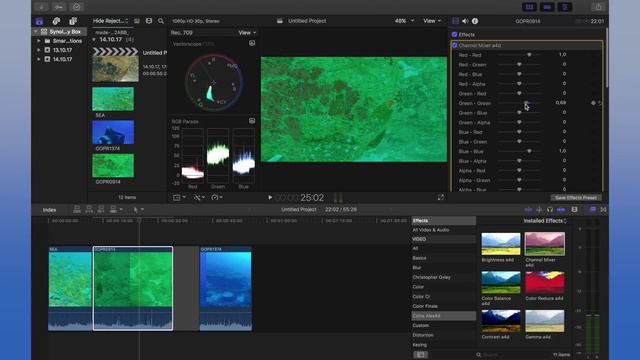640x360 pixels.
Task: Connect clip to primary storyline icon
Action: pyautogui.click(x=77, y=210)
